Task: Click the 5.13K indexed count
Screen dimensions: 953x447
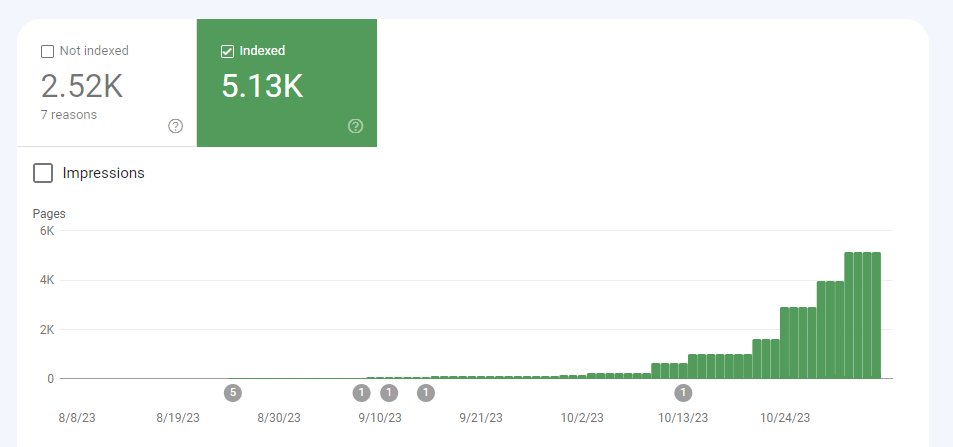Action: coord(262,86)
